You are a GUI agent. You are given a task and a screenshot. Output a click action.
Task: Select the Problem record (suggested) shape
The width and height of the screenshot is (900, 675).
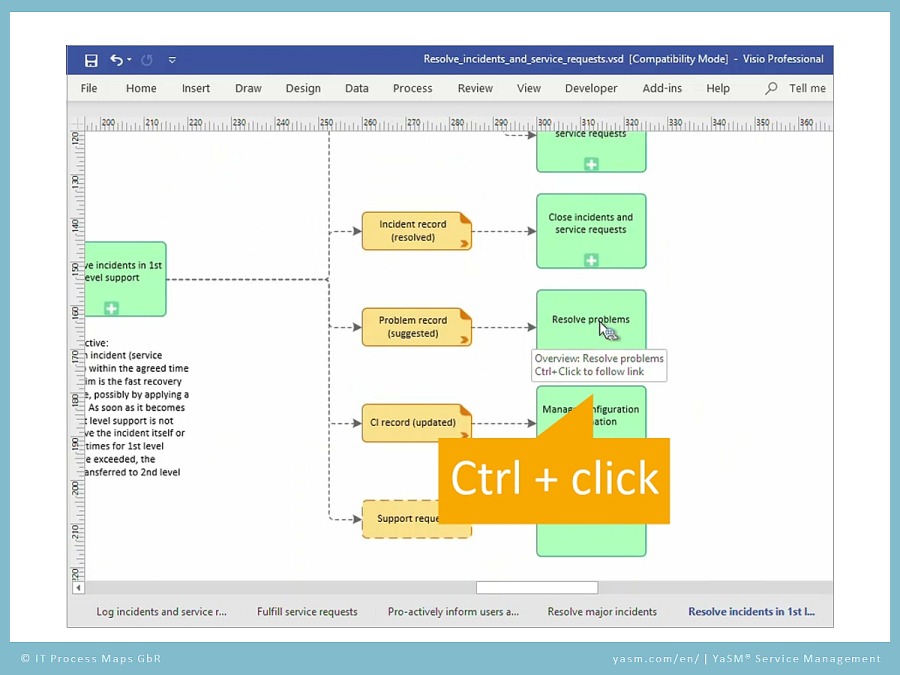[416, 327]
